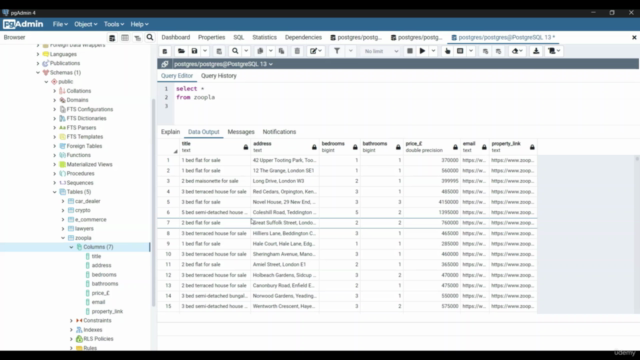The height and width of the screenshot is (360, 640).
Task: Open the Messages tab
Action: (241, 132)
